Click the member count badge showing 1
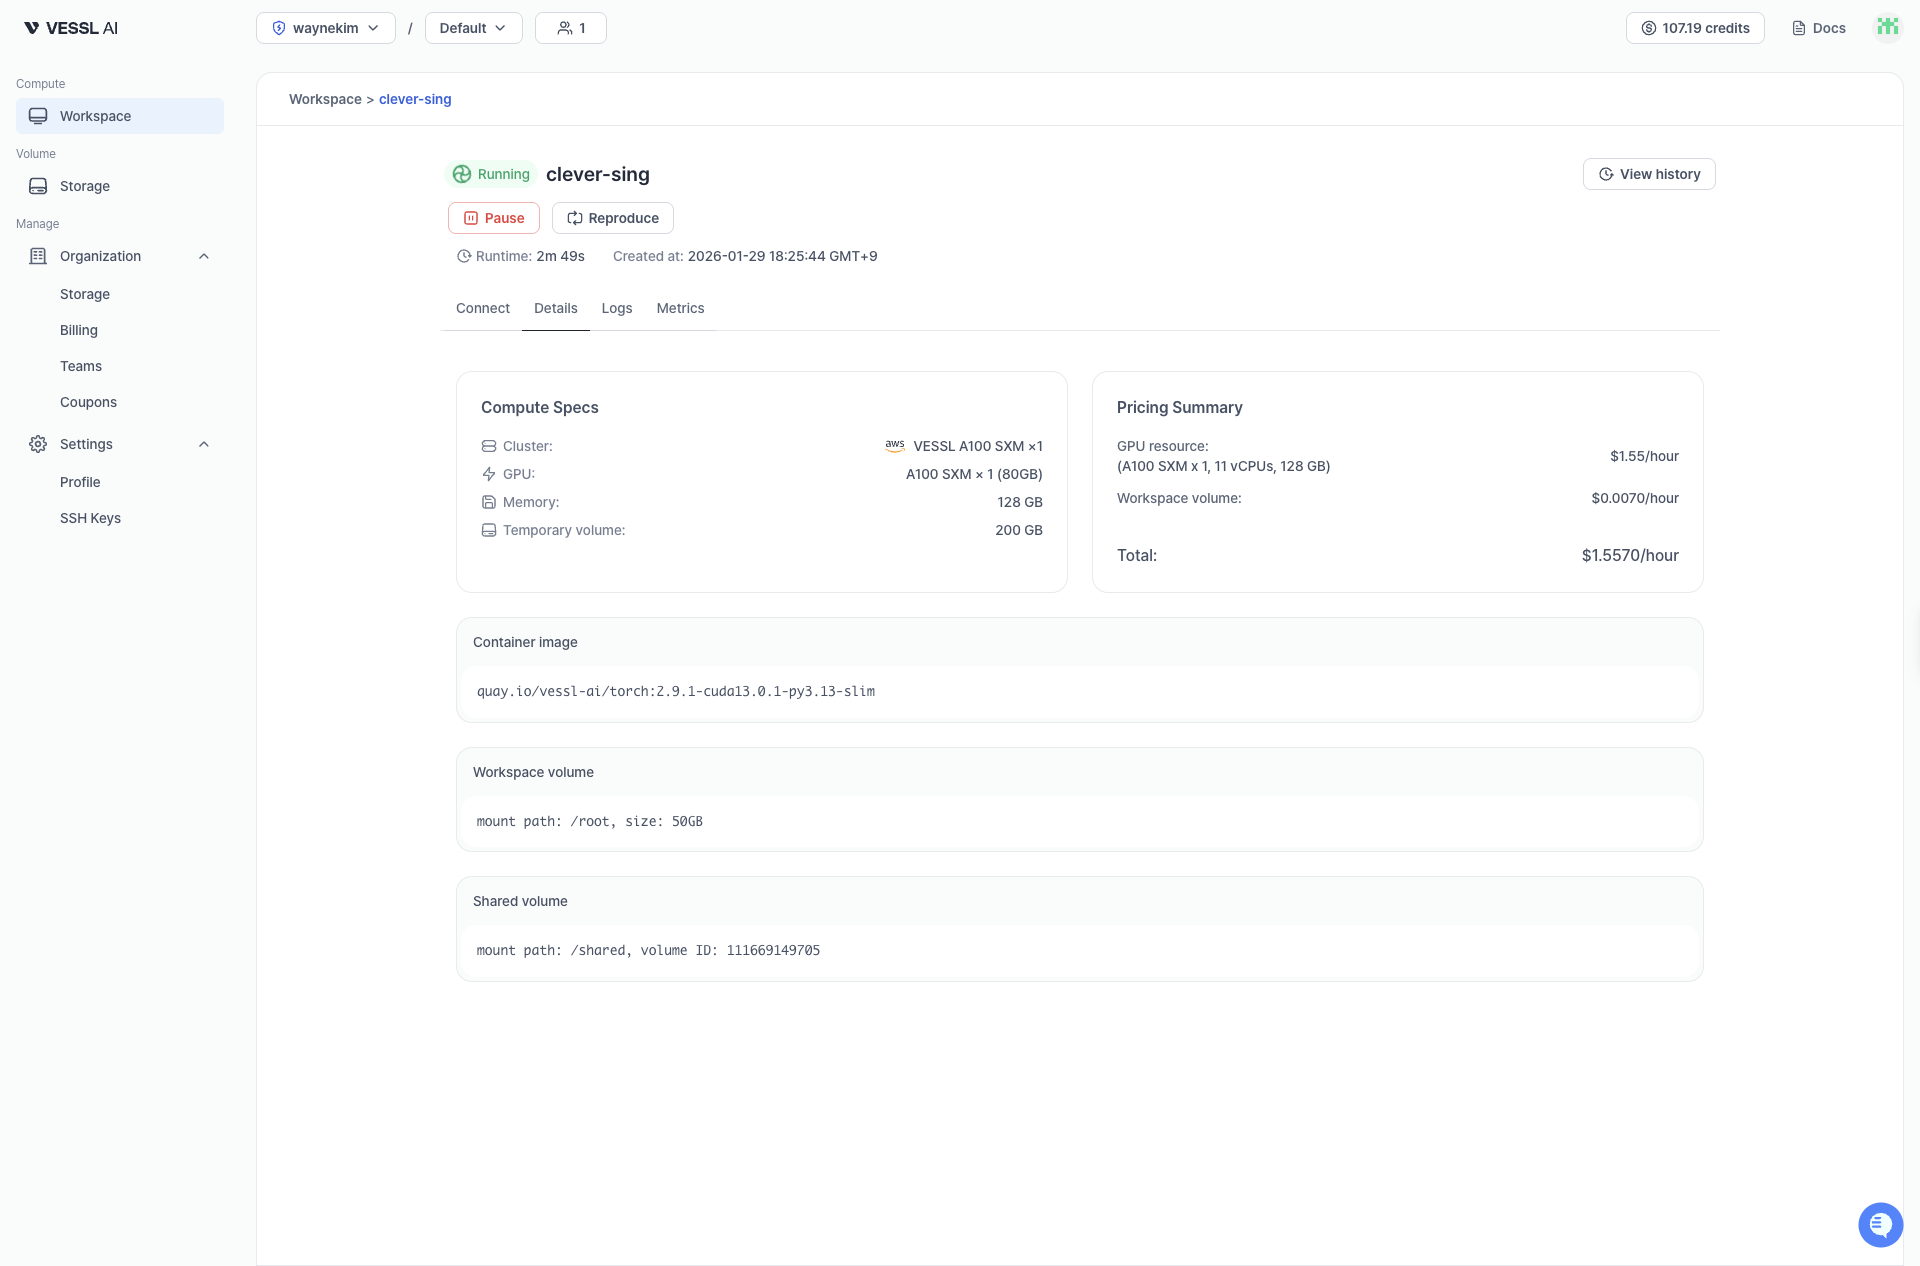 click(570, 28)
